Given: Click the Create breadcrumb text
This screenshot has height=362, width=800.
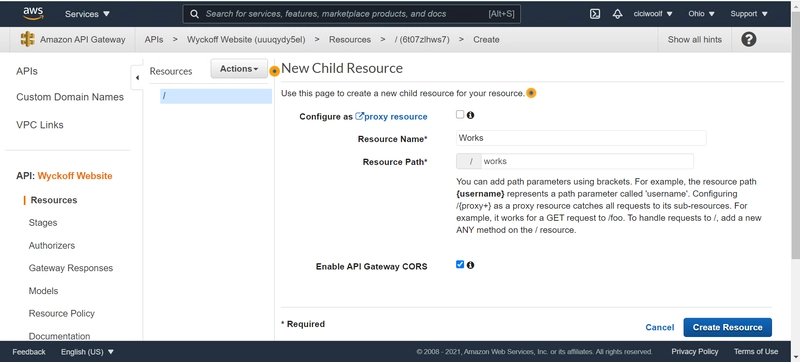Looking at the screenshot, I should pos(486,39).
